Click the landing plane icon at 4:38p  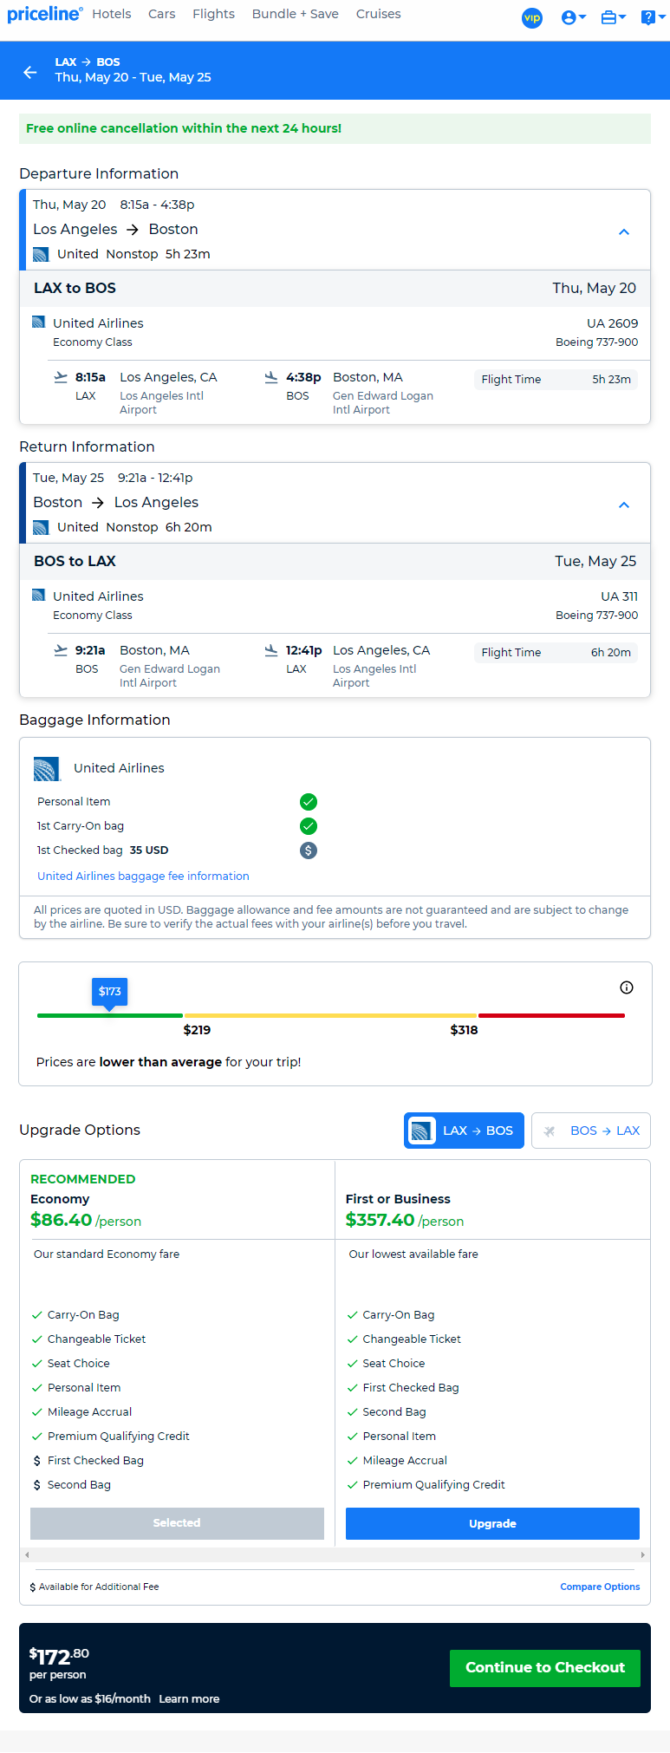point(271,377)
